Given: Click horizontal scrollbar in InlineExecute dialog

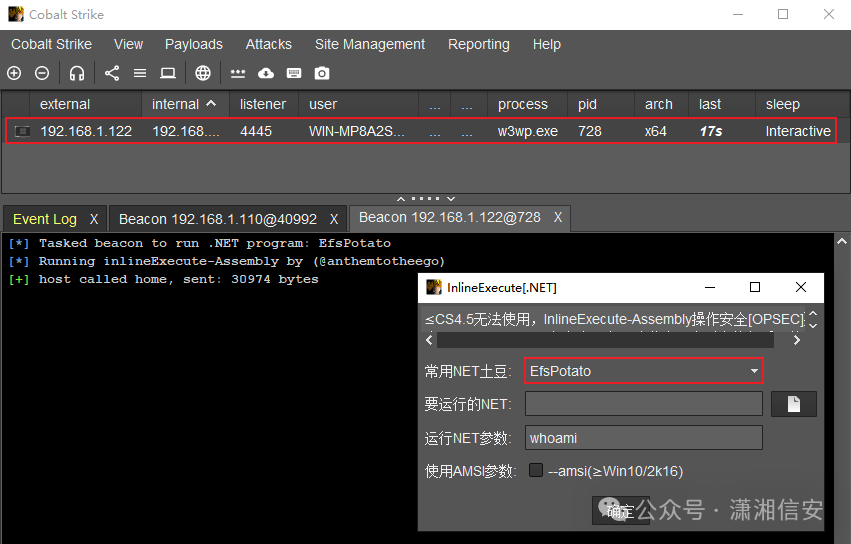Looking at the screenshot, I should pos(605,340).
